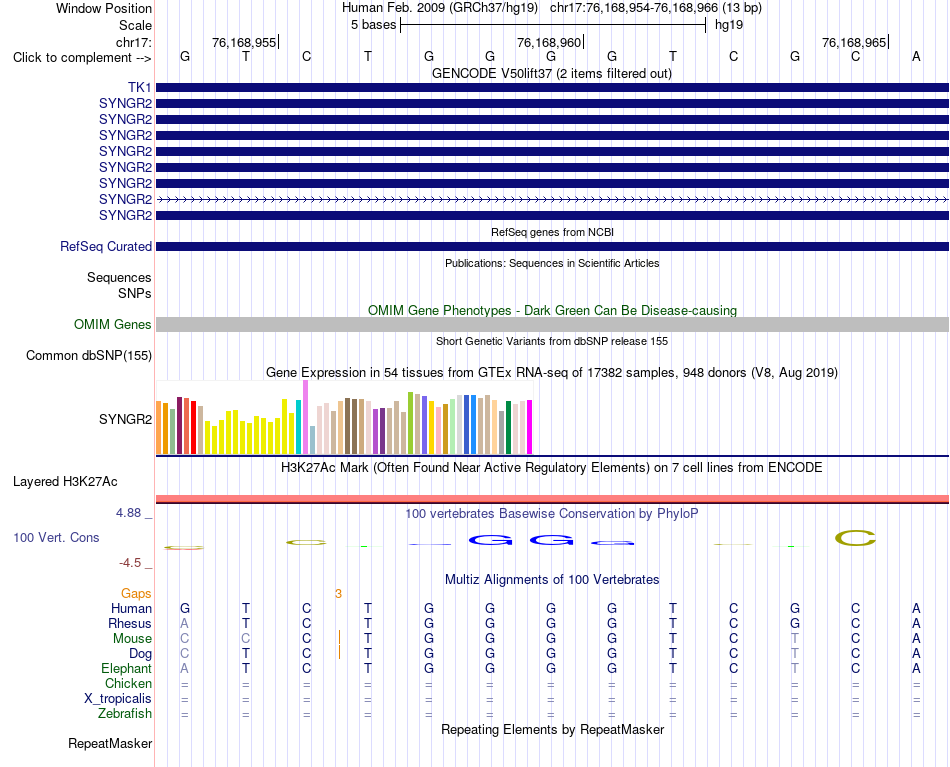Click the SNPs track label
The height and width of the screenshot is (767, 950).
pyautogui.click(x=135, y=293)
